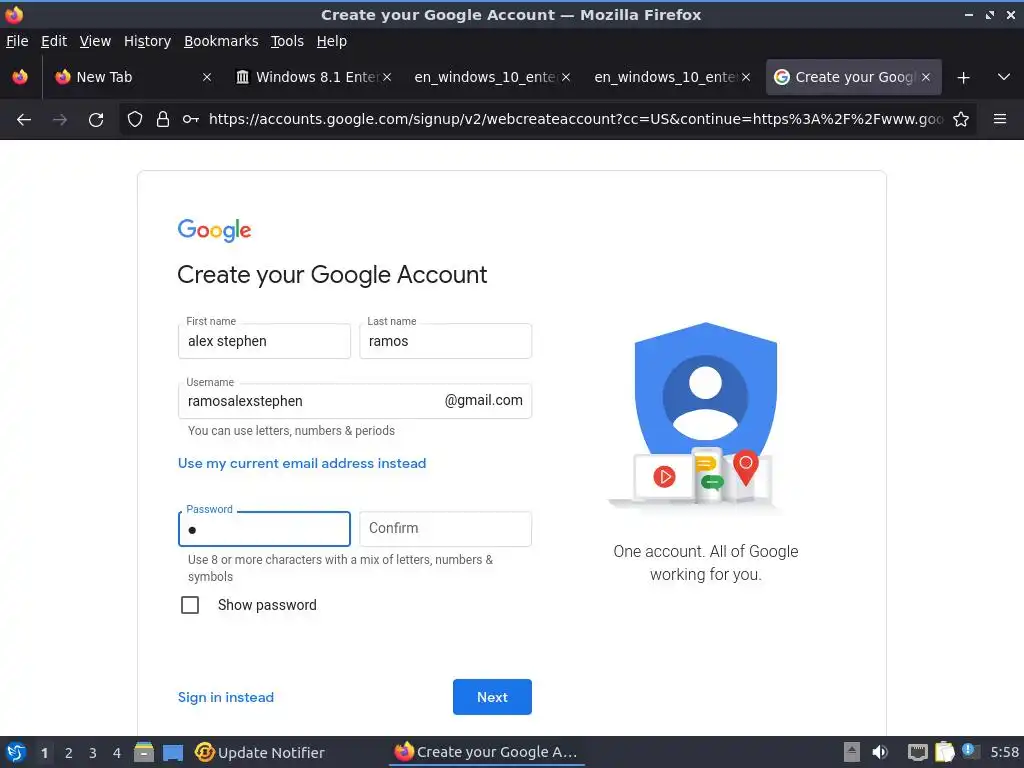Enable the Show password checkbox
The height and width of the screenshot is (768, 1024).
coord(190,605)
